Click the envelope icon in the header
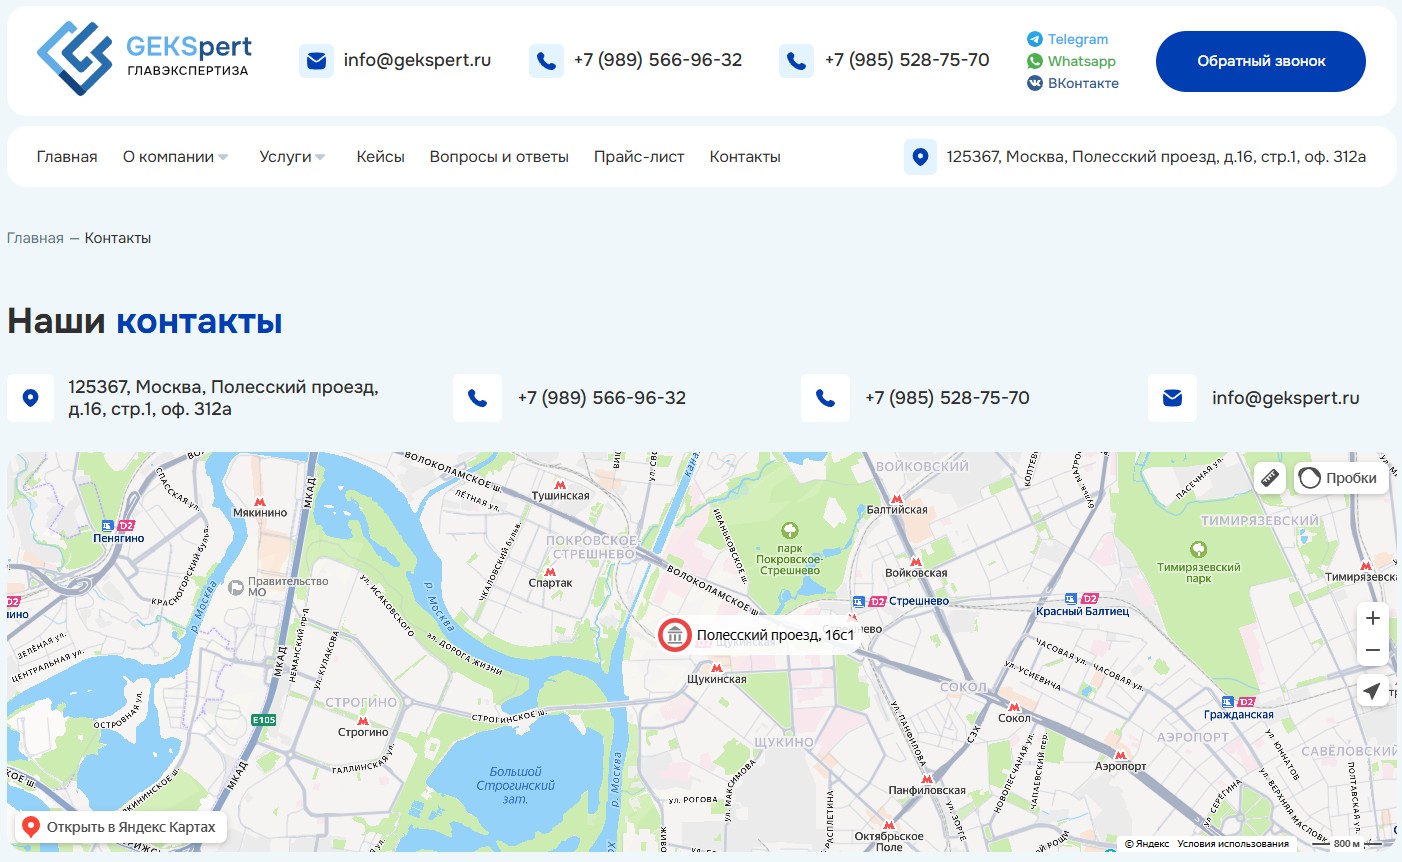The width and height of the screenshot is (1402, 862). coord(316,61)
